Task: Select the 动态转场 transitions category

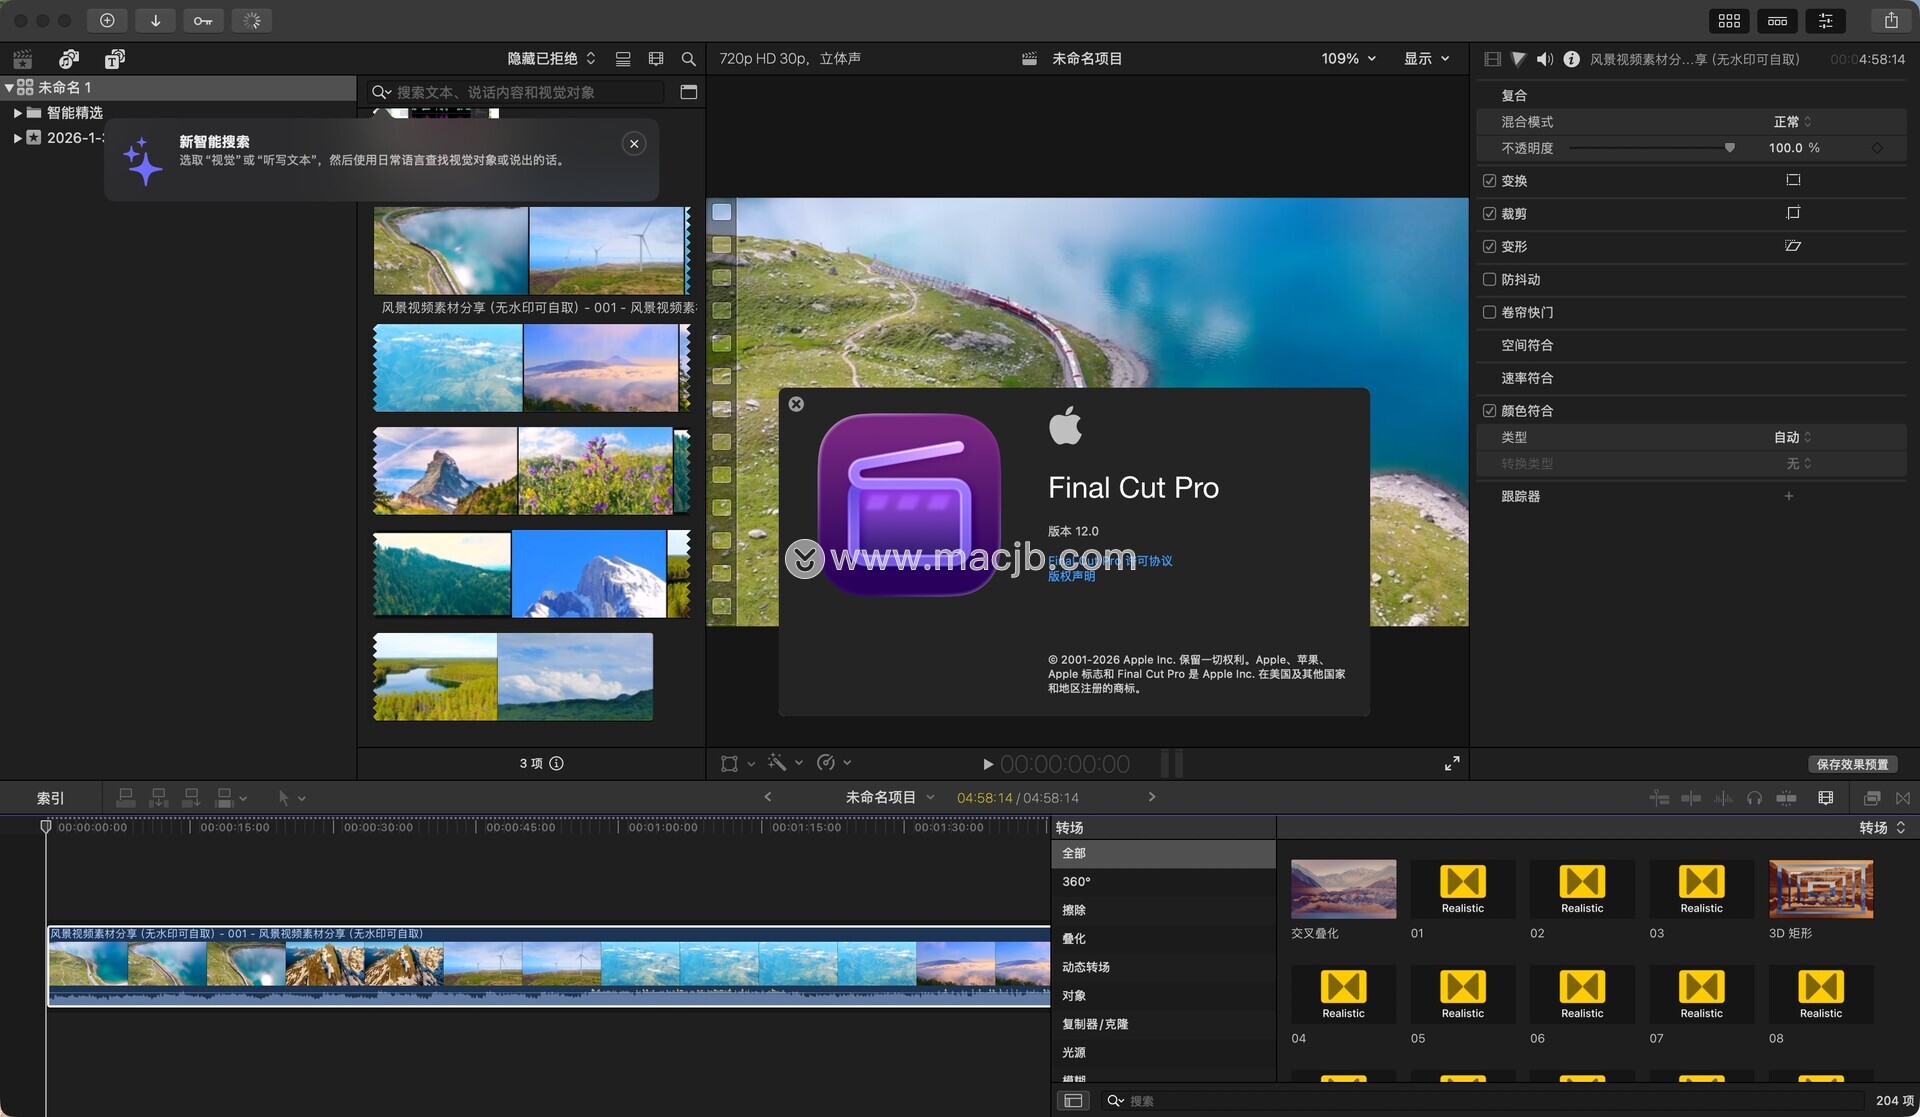Action: coord(1085,967)
